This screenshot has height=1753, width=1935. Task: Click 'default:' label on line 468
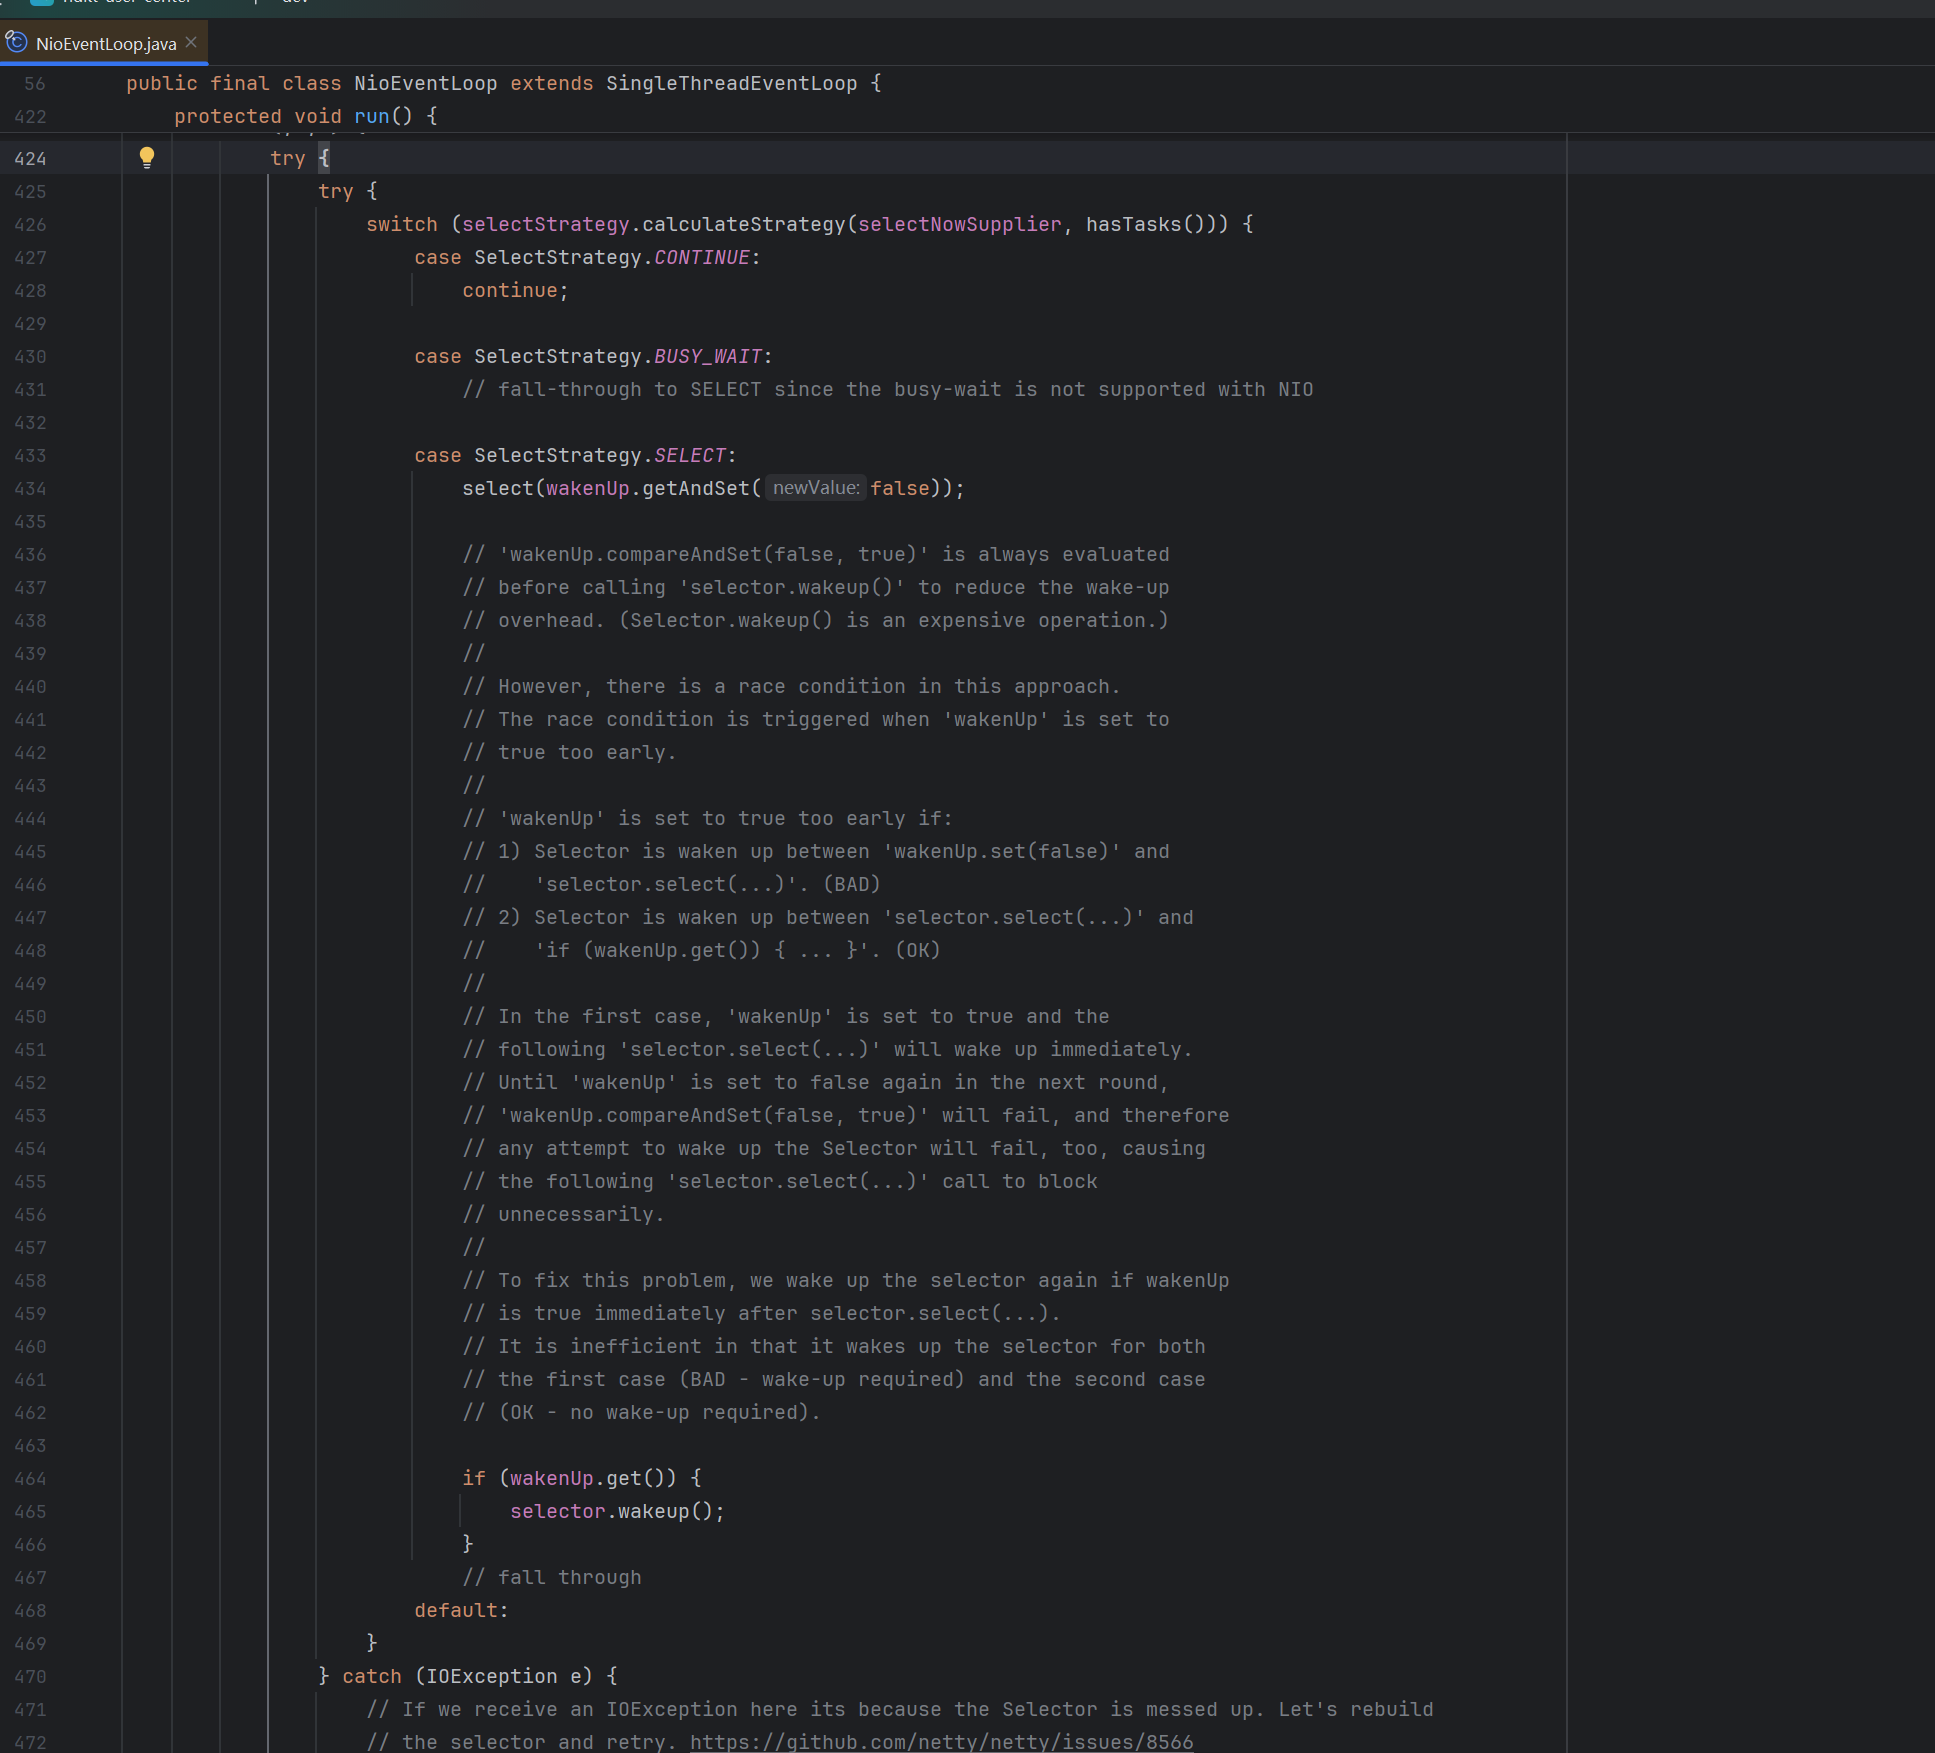(x=462, y=1610)
